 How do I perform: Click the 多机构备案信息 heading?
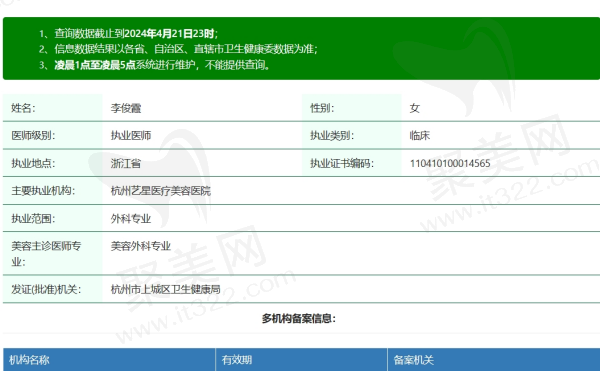(x=299, y=318)
